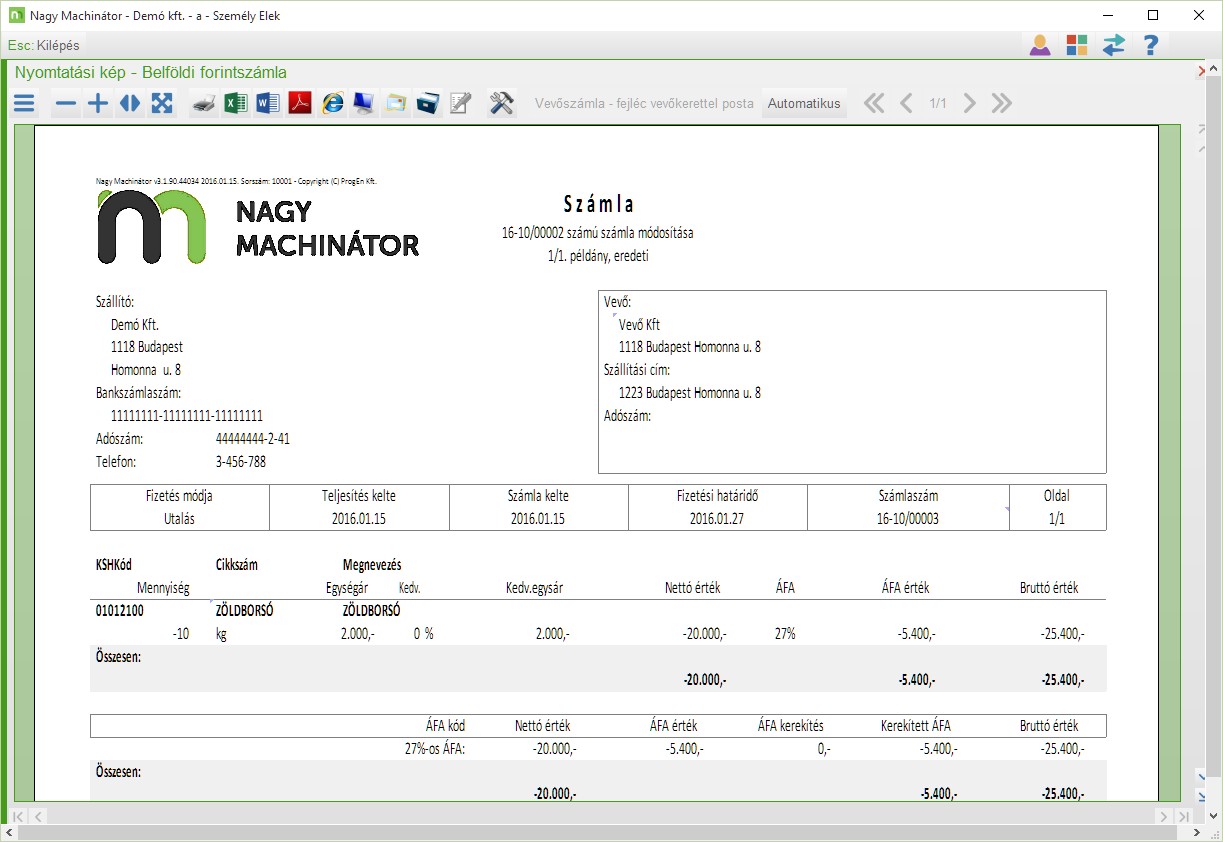Jump to the first page
Image resolution: width=1223 pixels, height=842 pixels.
(874, 104)
